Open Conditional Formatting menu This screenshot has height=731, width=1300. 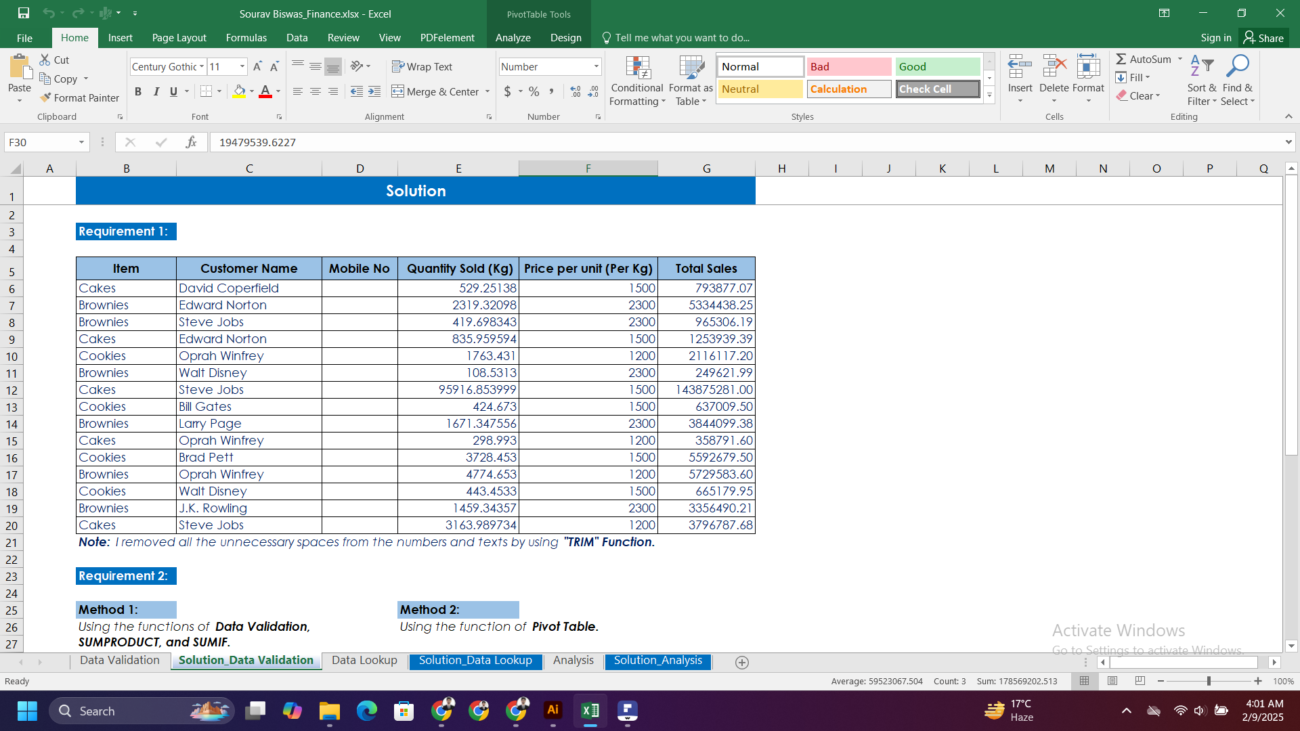(637, 81)
